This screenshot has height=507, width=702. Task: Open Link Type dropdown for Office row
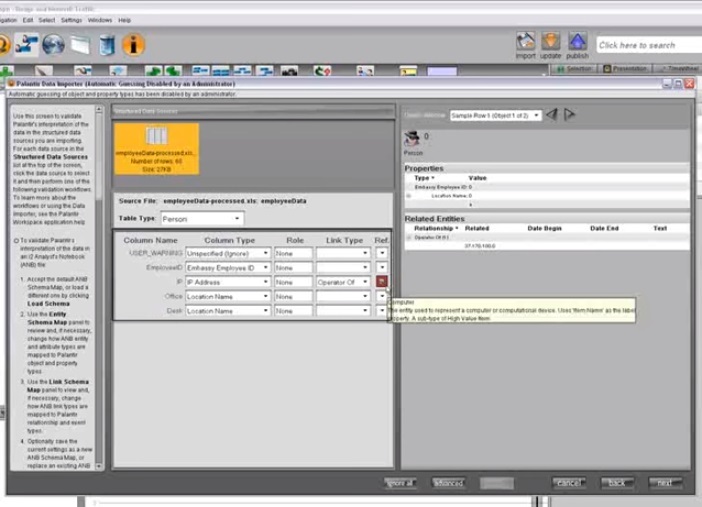(343, 296)
